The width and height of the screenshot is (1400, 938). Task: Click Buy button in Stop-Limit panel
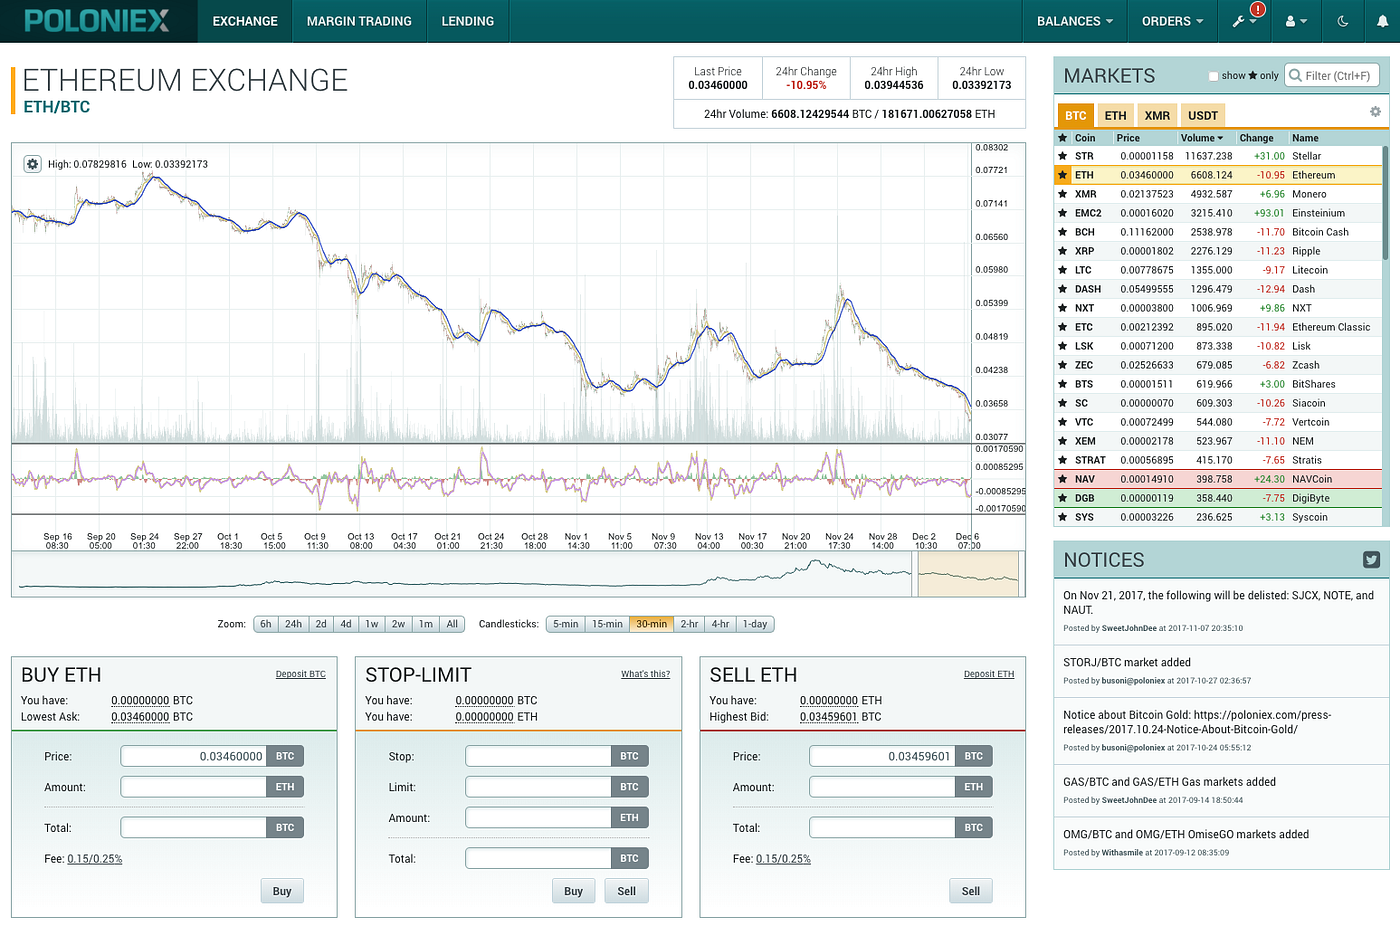(573, 891)
